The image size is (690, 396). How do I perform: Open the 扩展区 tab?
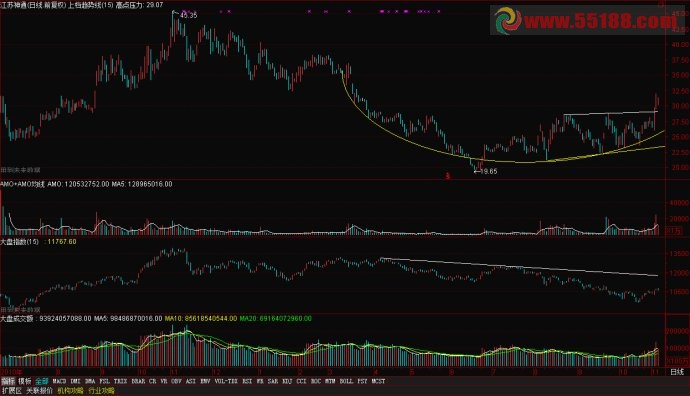(x=12, y=390)
